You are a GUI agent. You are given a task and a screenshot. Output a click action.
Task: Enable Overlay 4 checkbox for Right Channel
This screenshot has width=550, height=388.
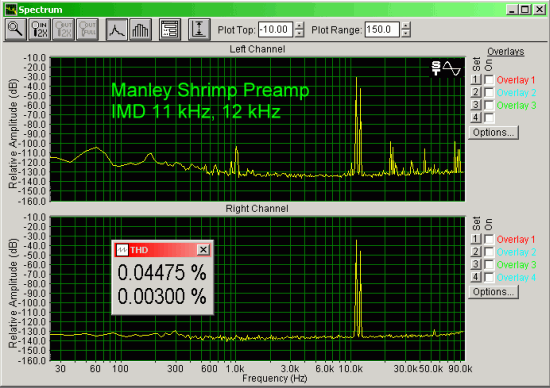pyautogui.click(x=489, y=277)
